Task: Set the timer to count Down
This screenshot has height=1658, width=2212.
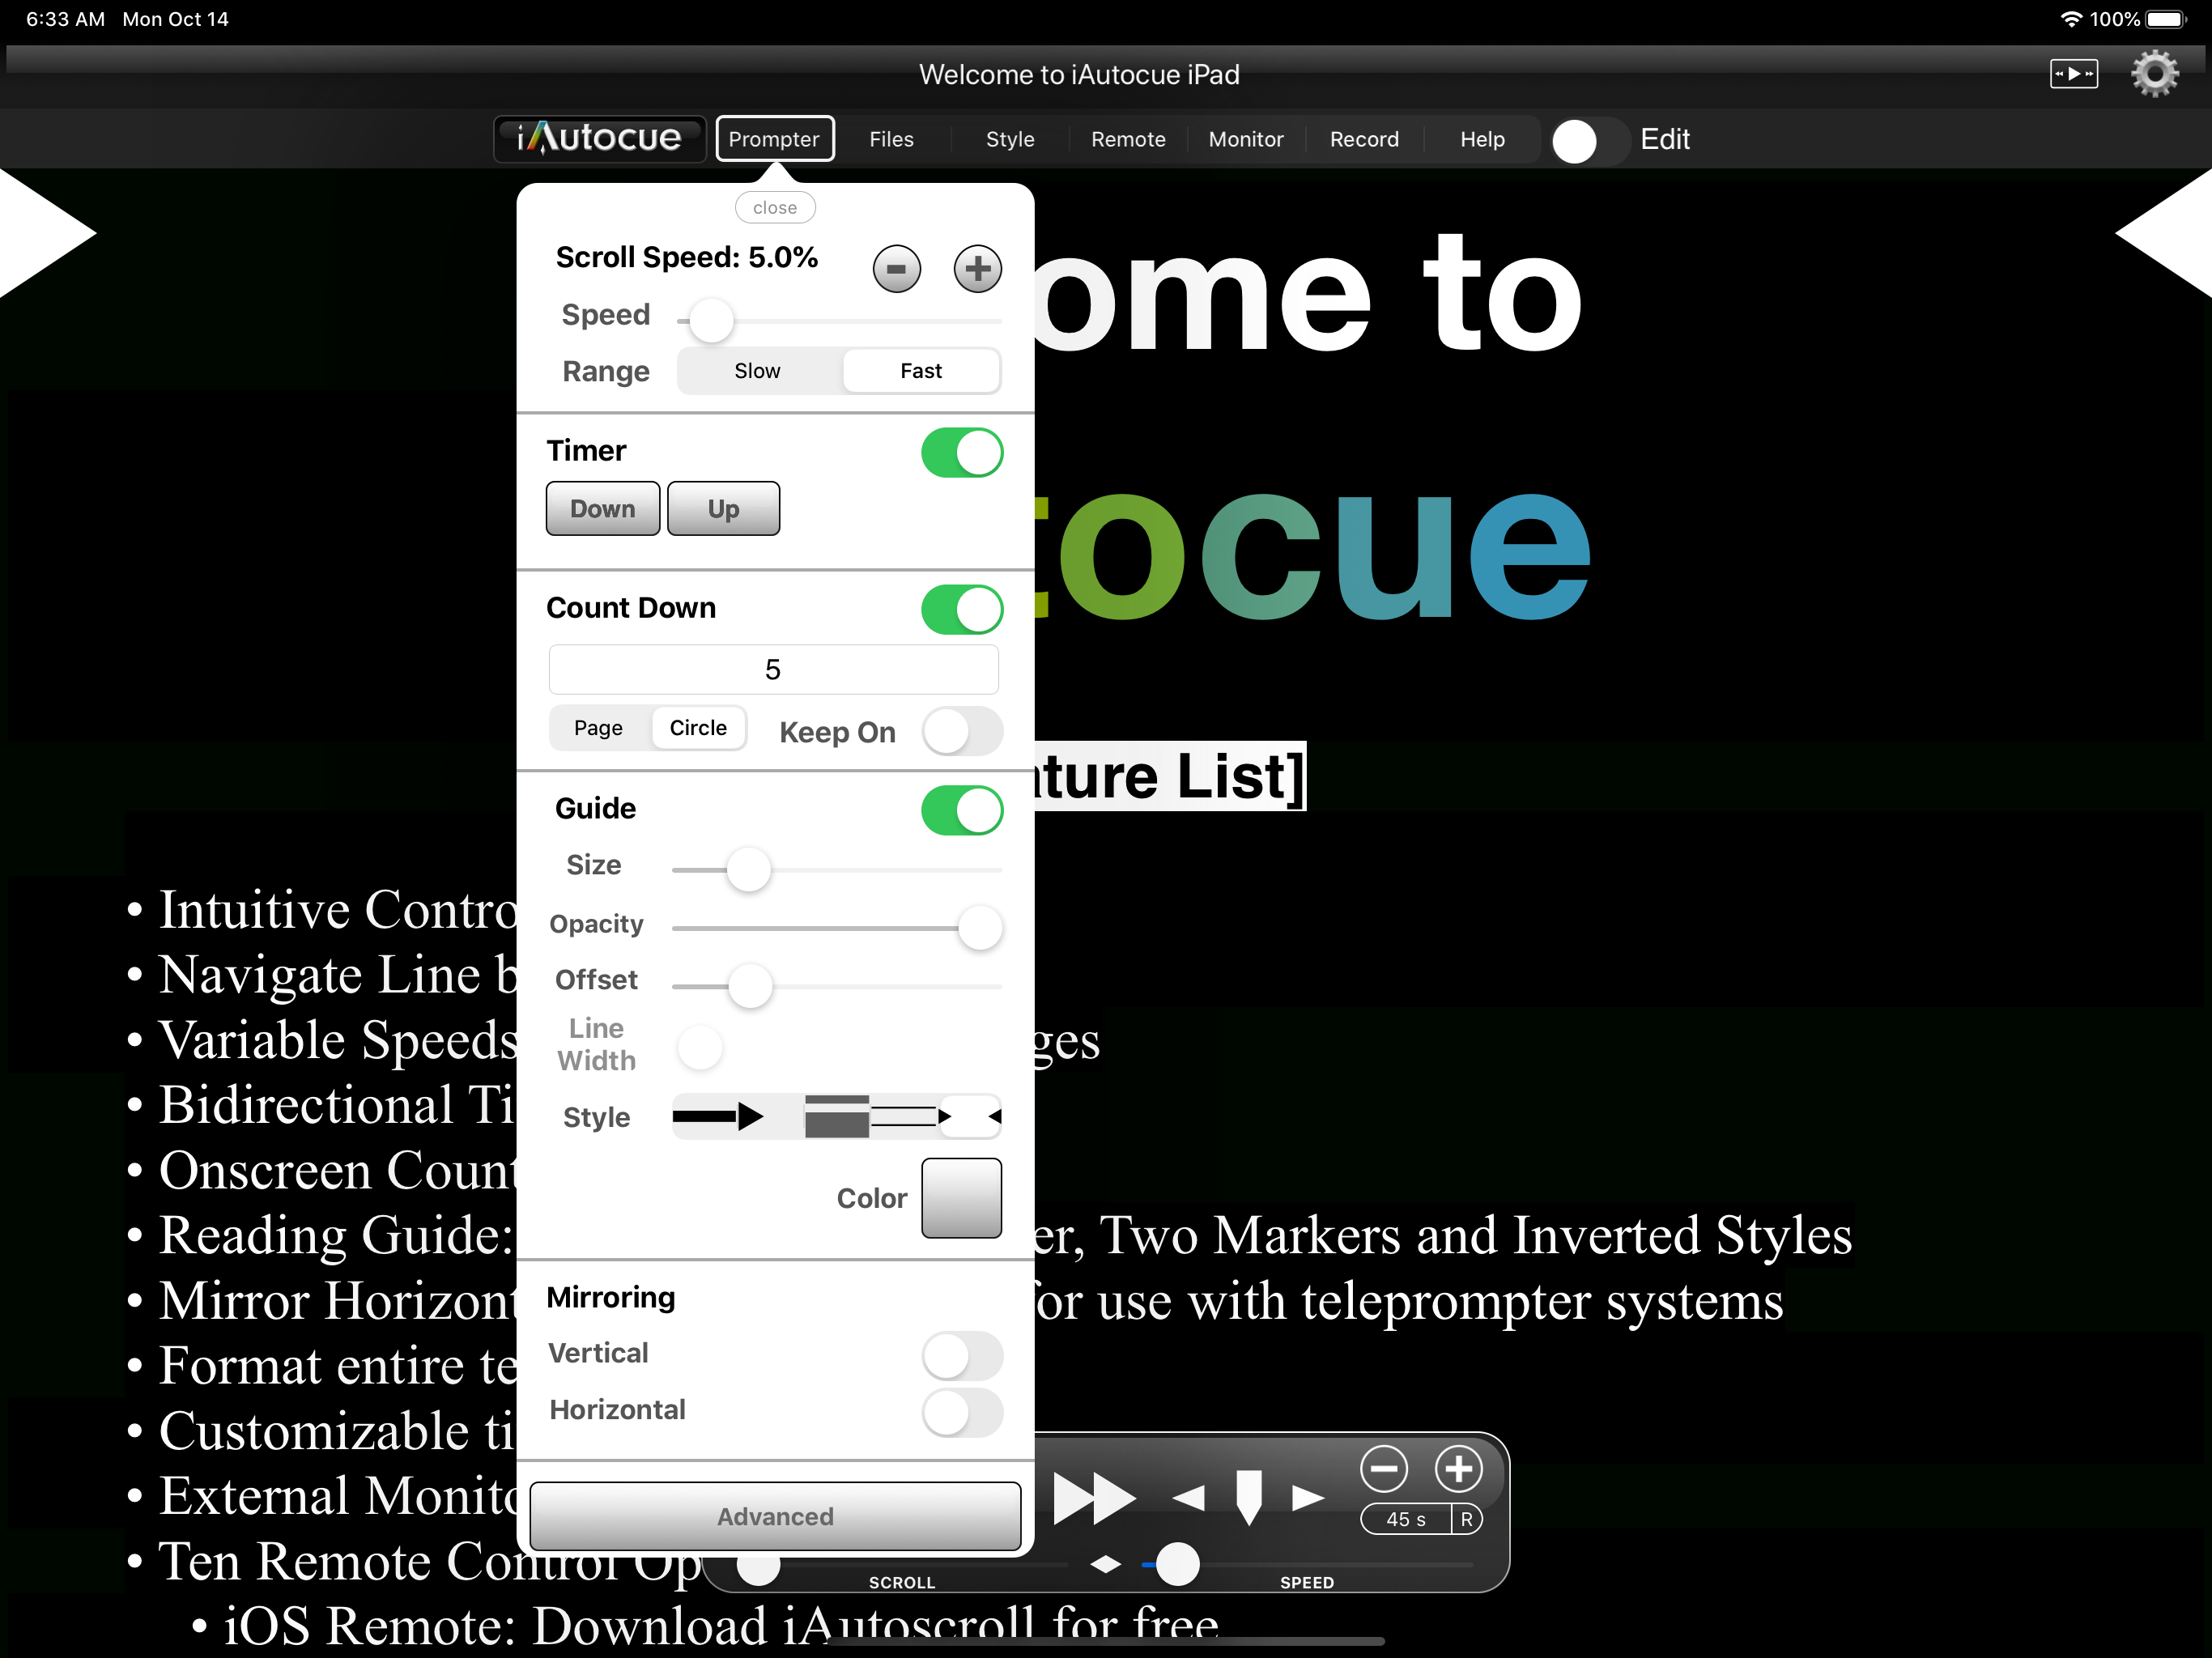Action: [603, 508]
